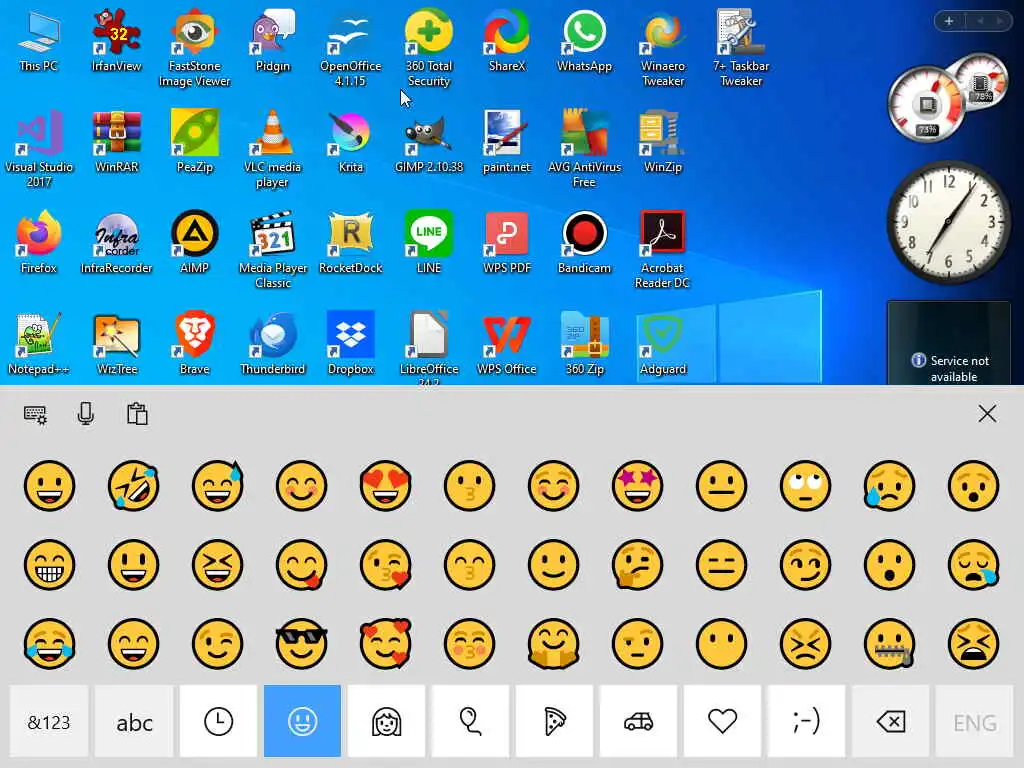1024x768 pixels.
Task: Activate the microphone dictation icon
Action: click(x=86, y=414)
